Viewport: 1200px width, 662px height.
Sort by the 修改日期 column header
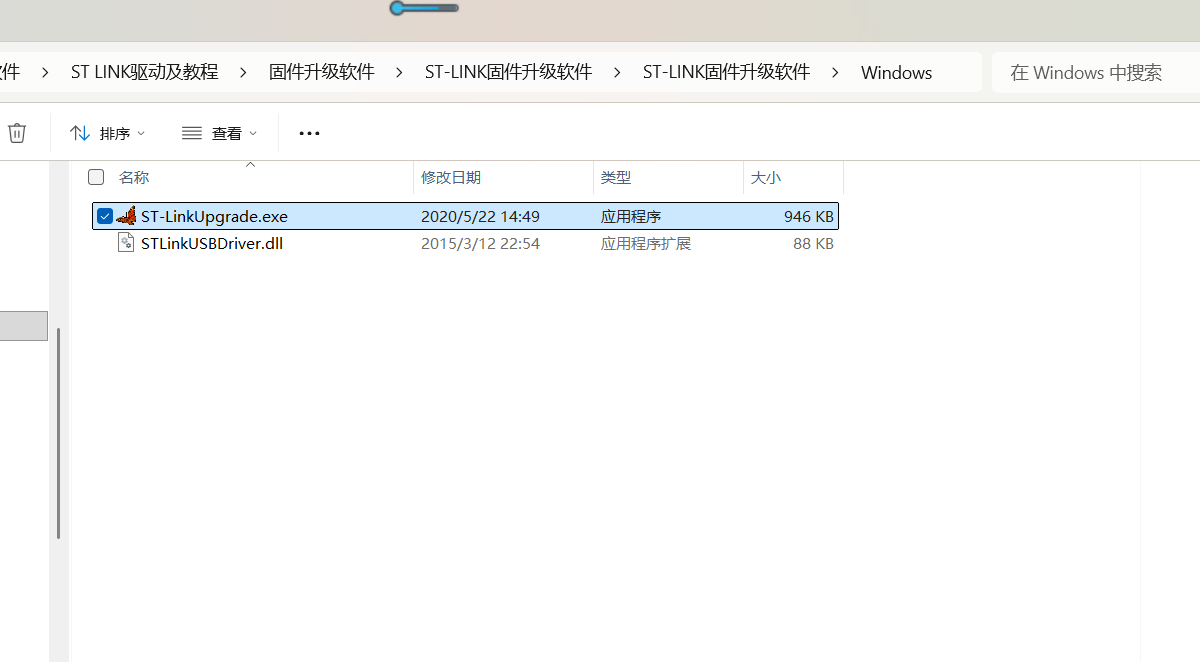[x=451, y=177]
